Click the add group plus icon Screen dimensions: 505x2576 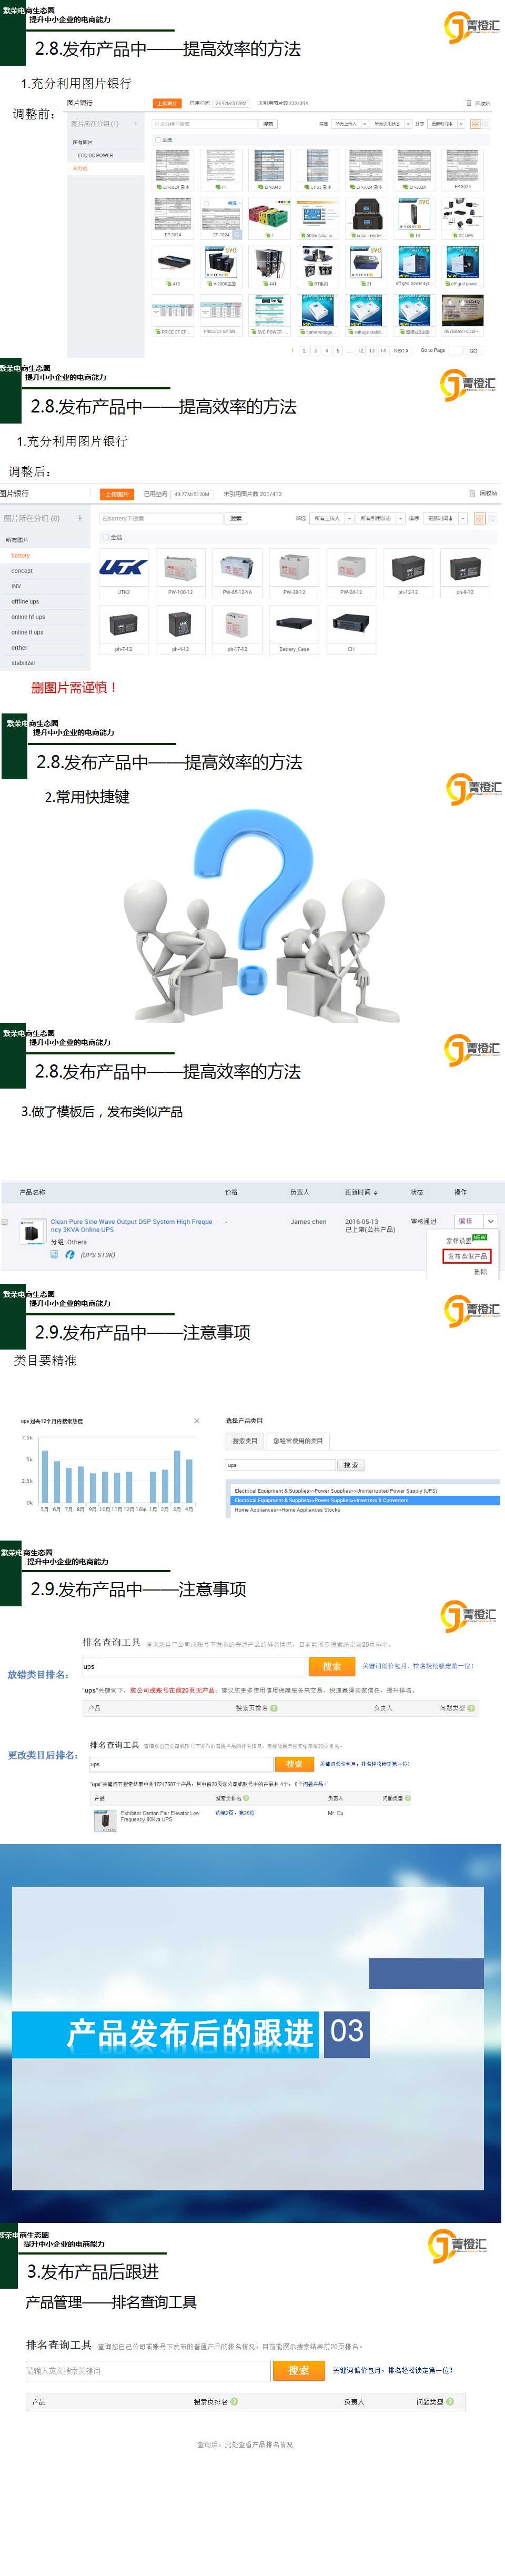[80, 518]
